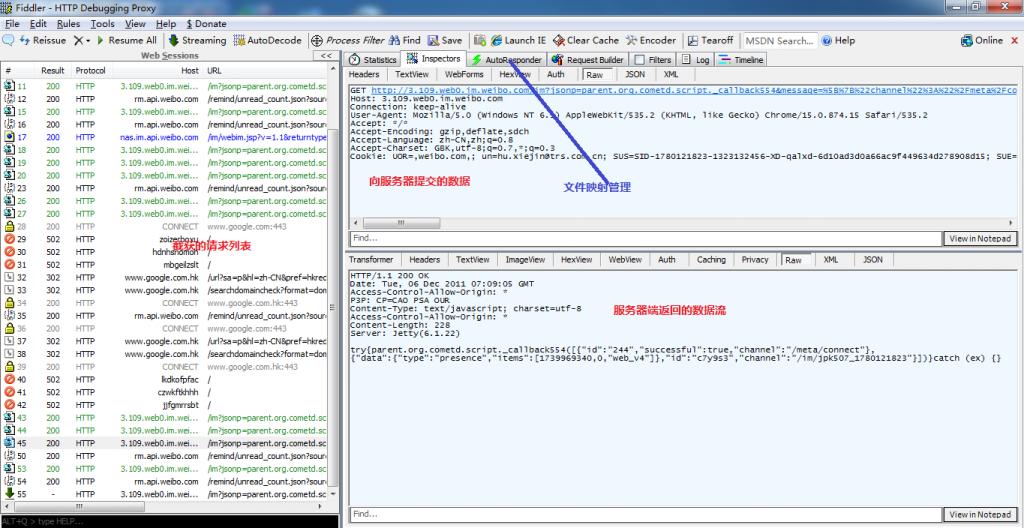Select response Privacy tab

tap(755, 259)
